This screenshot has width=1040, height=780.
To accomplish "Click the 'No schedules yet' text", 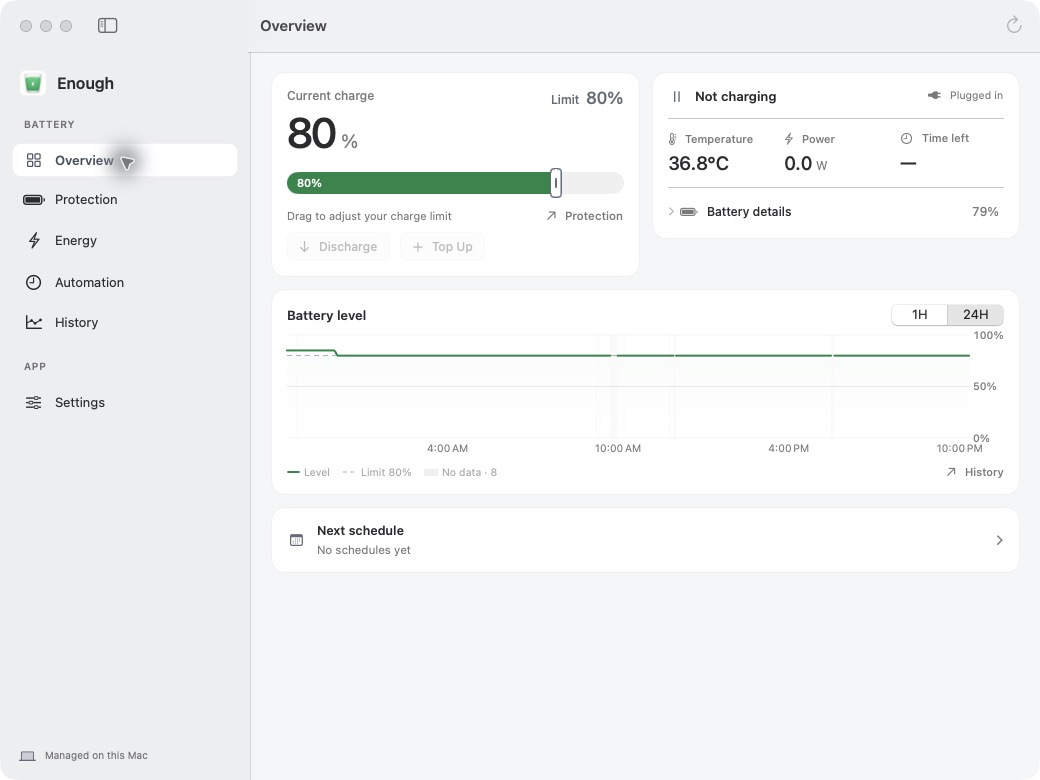I will tap(363, 551).
